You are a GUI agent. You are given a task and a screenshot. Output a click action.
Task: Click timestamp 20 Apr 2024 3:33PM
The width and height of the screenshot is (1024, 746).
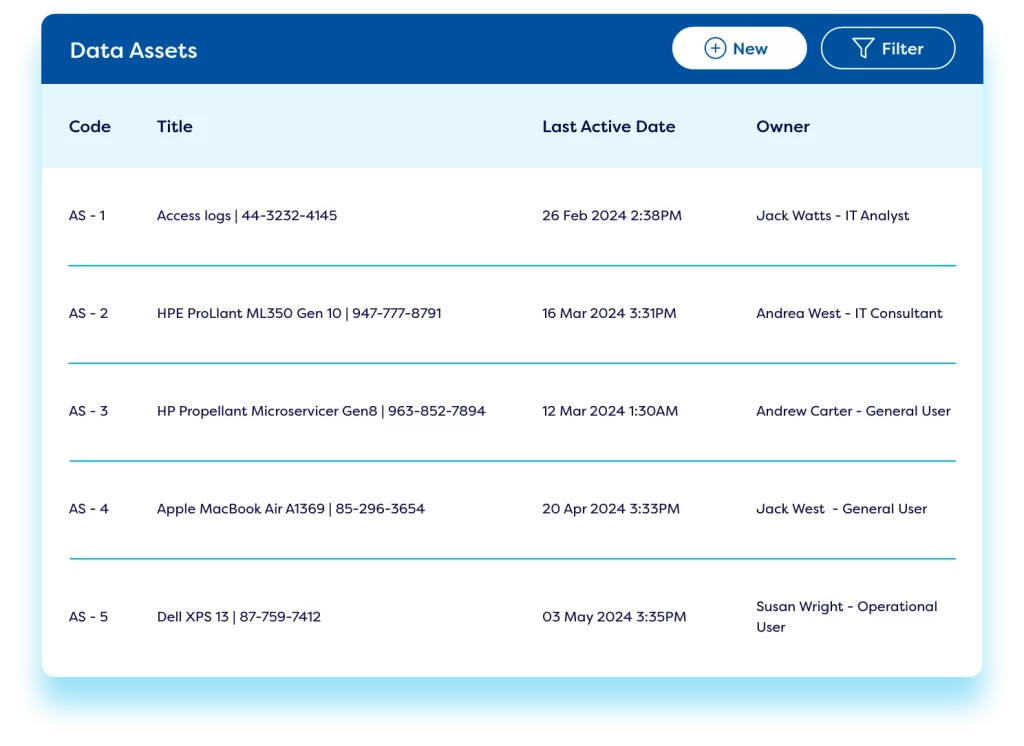tap(611, 509)
